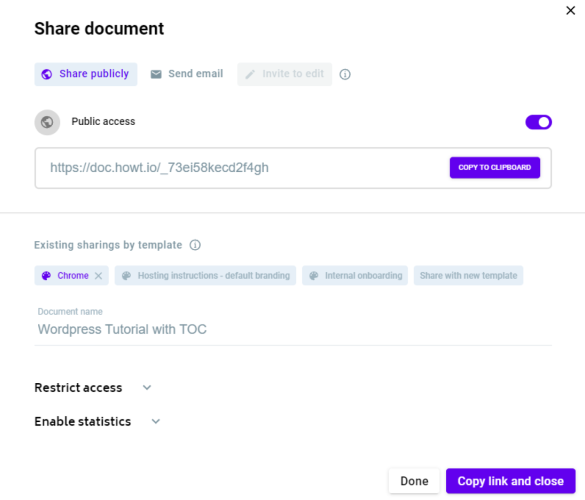Click info icon next to Invite to edit
This screenshot has height=500, width=585.
(345, 74)
